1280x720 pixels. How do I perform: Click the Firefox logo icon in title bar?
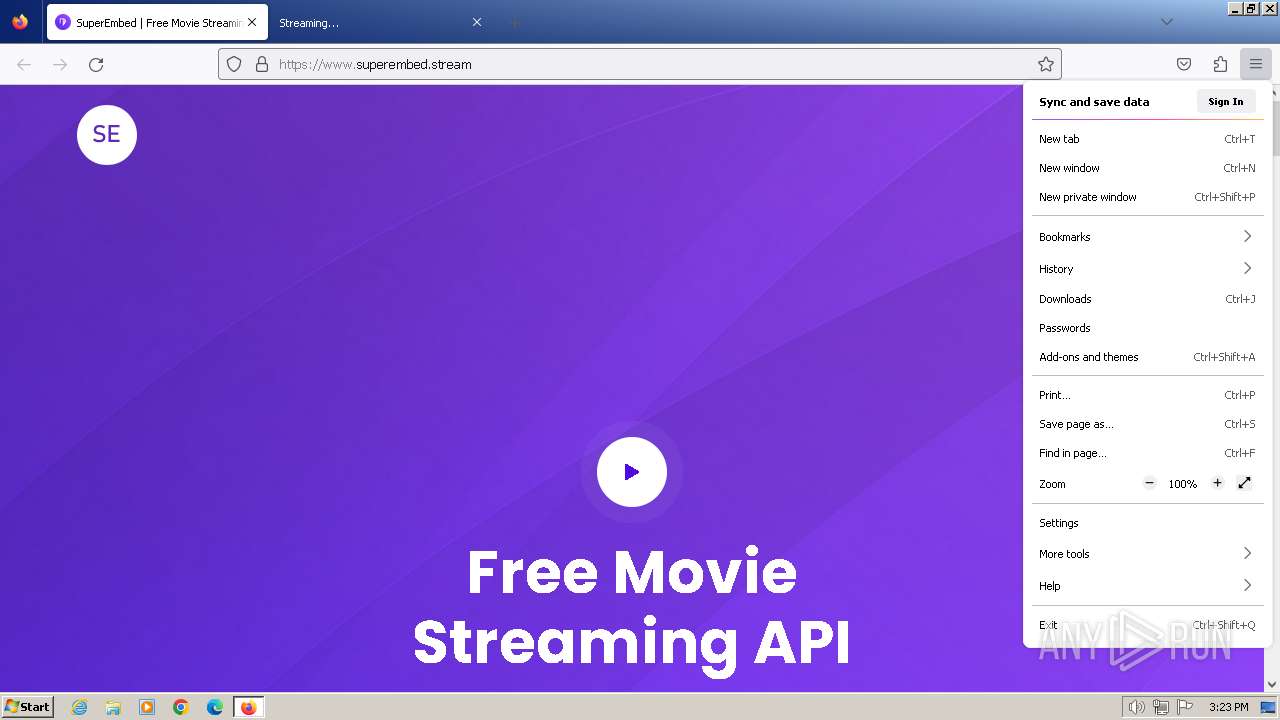click(x=20, y=22)
